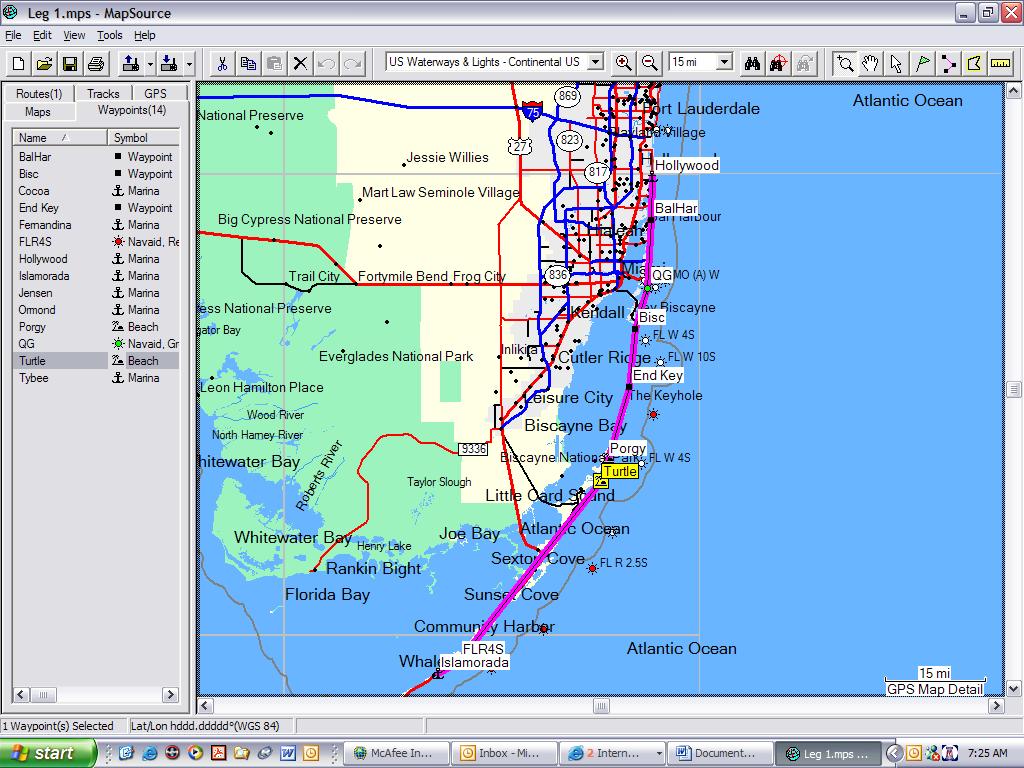Select the Waypoint flag tool
1024x768 pixels.
tap(922, 63)
